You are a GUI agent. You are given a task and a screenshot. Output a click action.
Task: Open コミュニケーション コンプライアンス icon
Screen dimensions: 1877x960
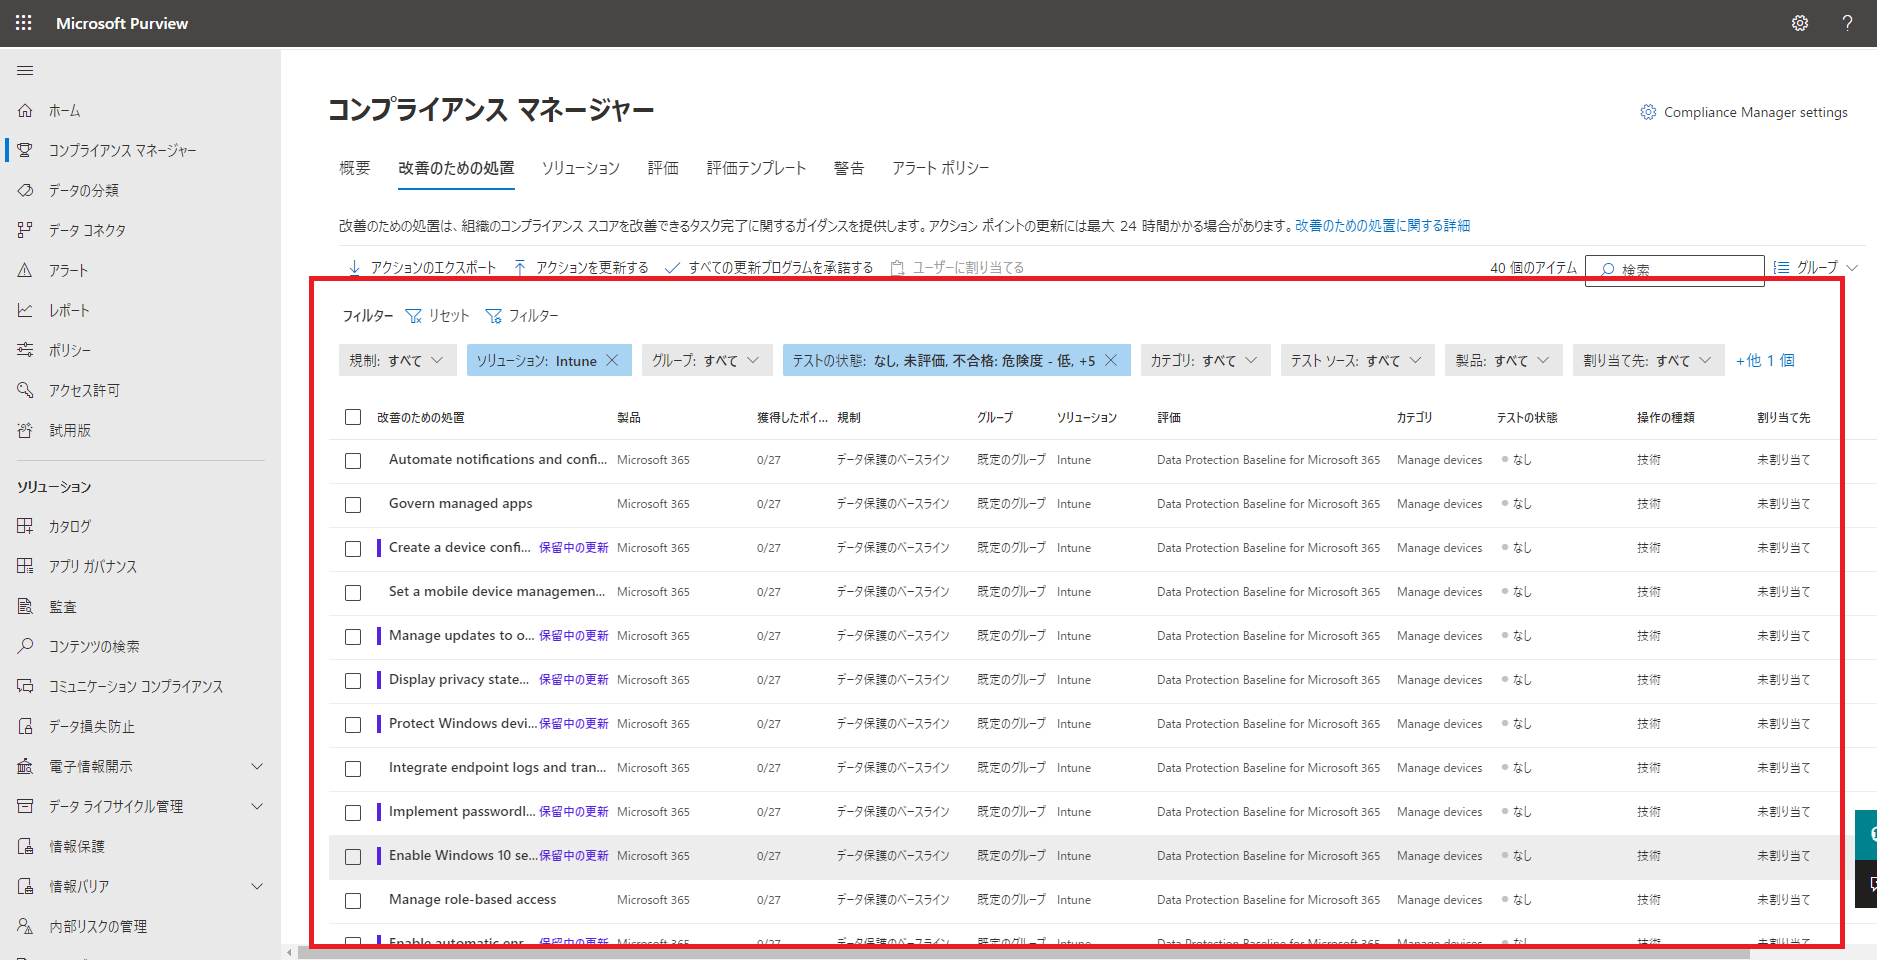pos(25,686)
